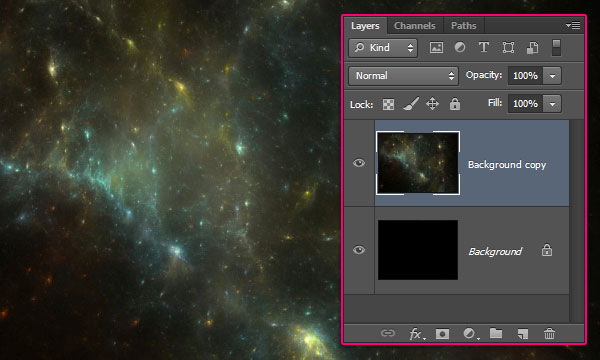Filter for type layers icon
Screen dimensions: 600x360
point(484,47)
